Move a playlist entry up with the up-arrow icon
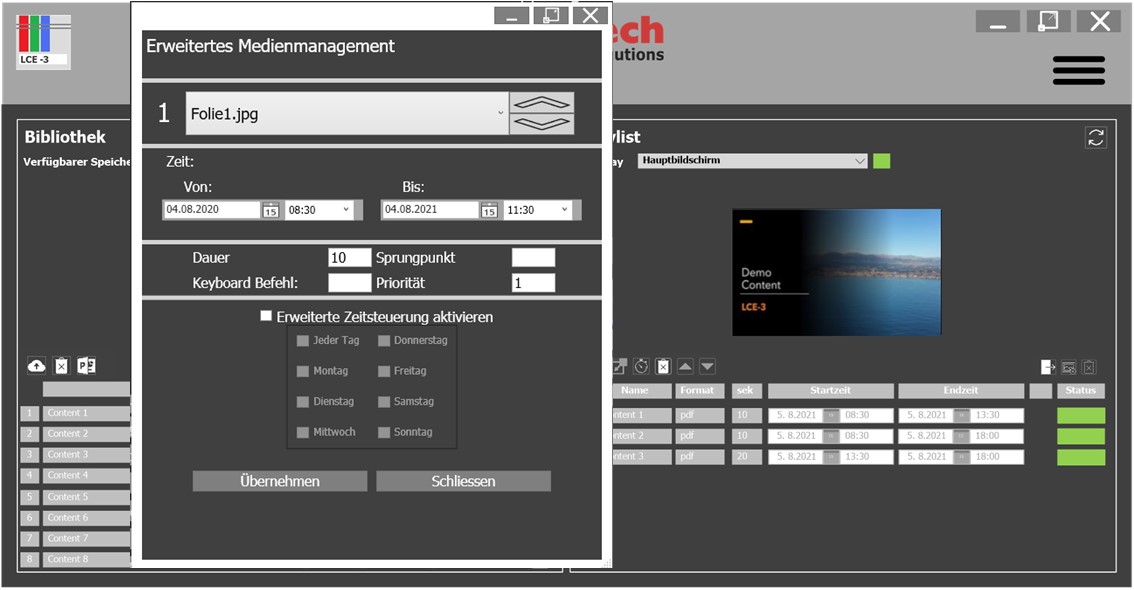The image size is (1134, 590). click(684, 365)
